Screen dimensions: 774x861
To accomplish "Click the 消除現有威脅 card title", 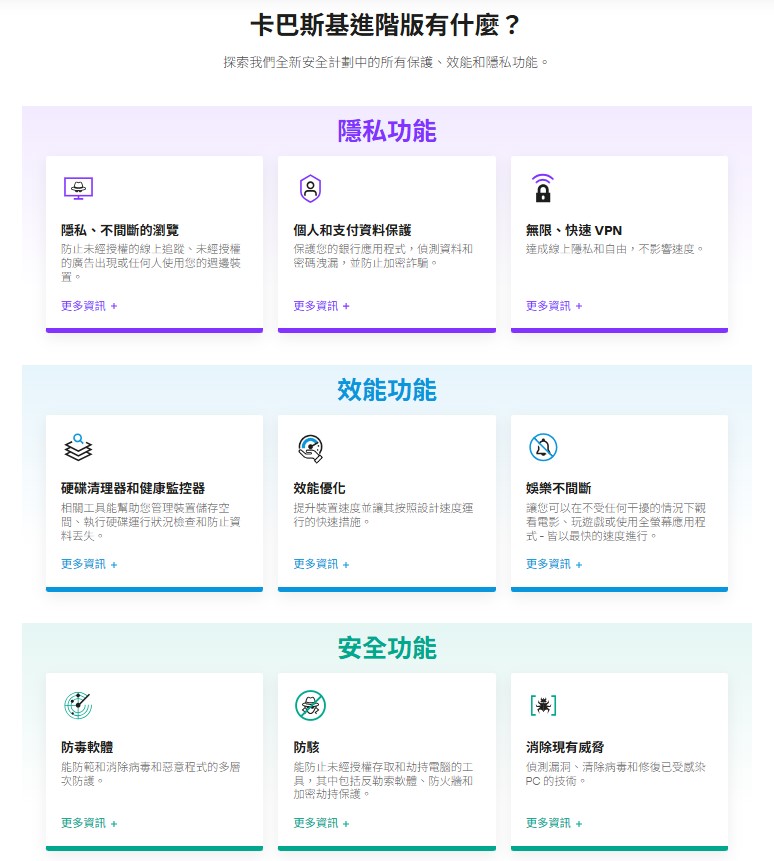I will (565, 747).
